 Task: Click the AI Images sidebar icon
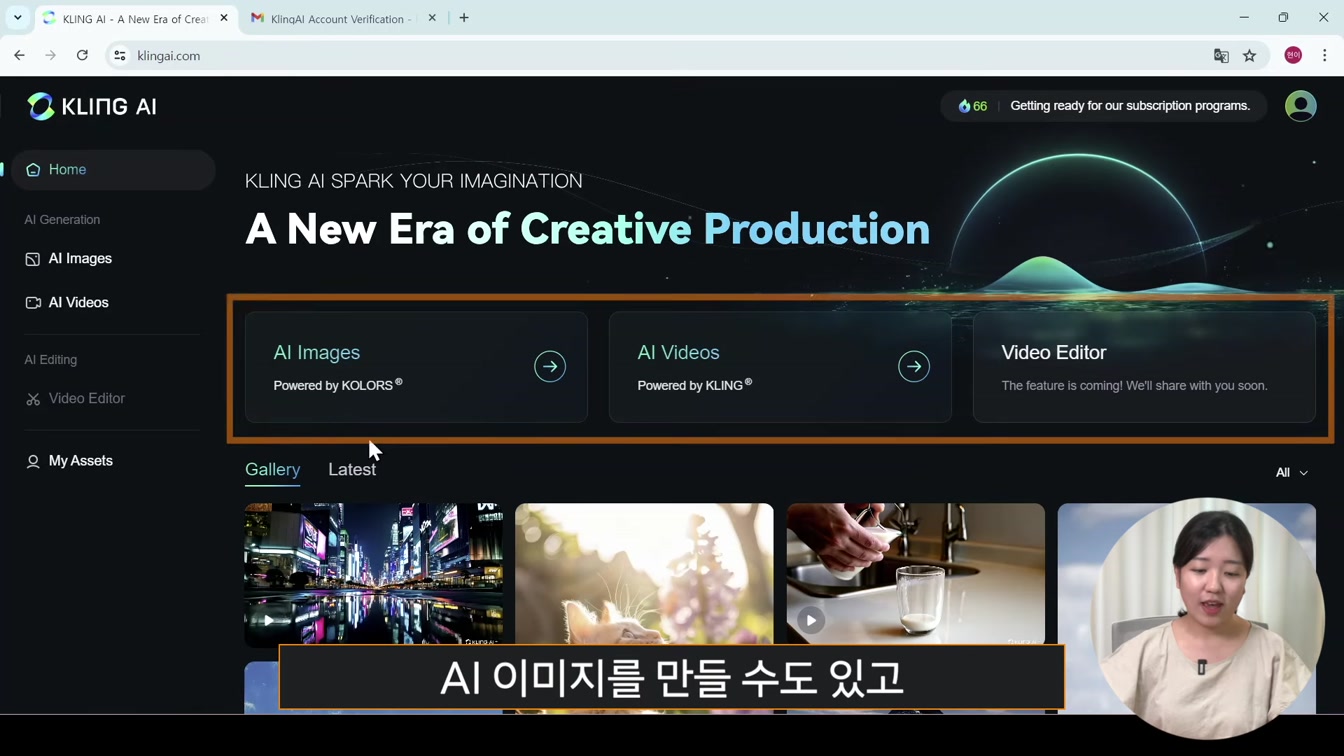tap(33, 259)
